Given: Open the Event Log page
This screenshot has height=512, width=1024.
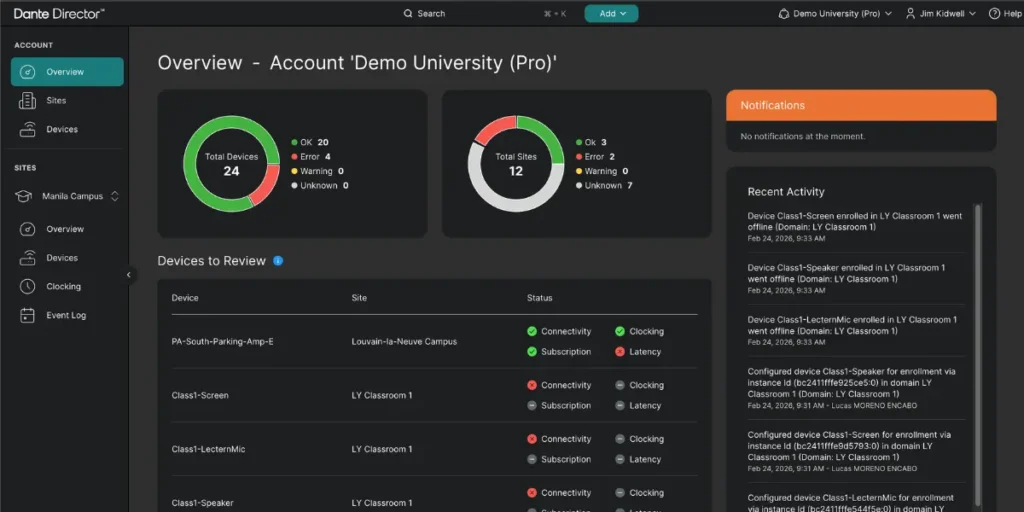Looking at the screenshot, I should pyautogui.click(x=66, y=316).
